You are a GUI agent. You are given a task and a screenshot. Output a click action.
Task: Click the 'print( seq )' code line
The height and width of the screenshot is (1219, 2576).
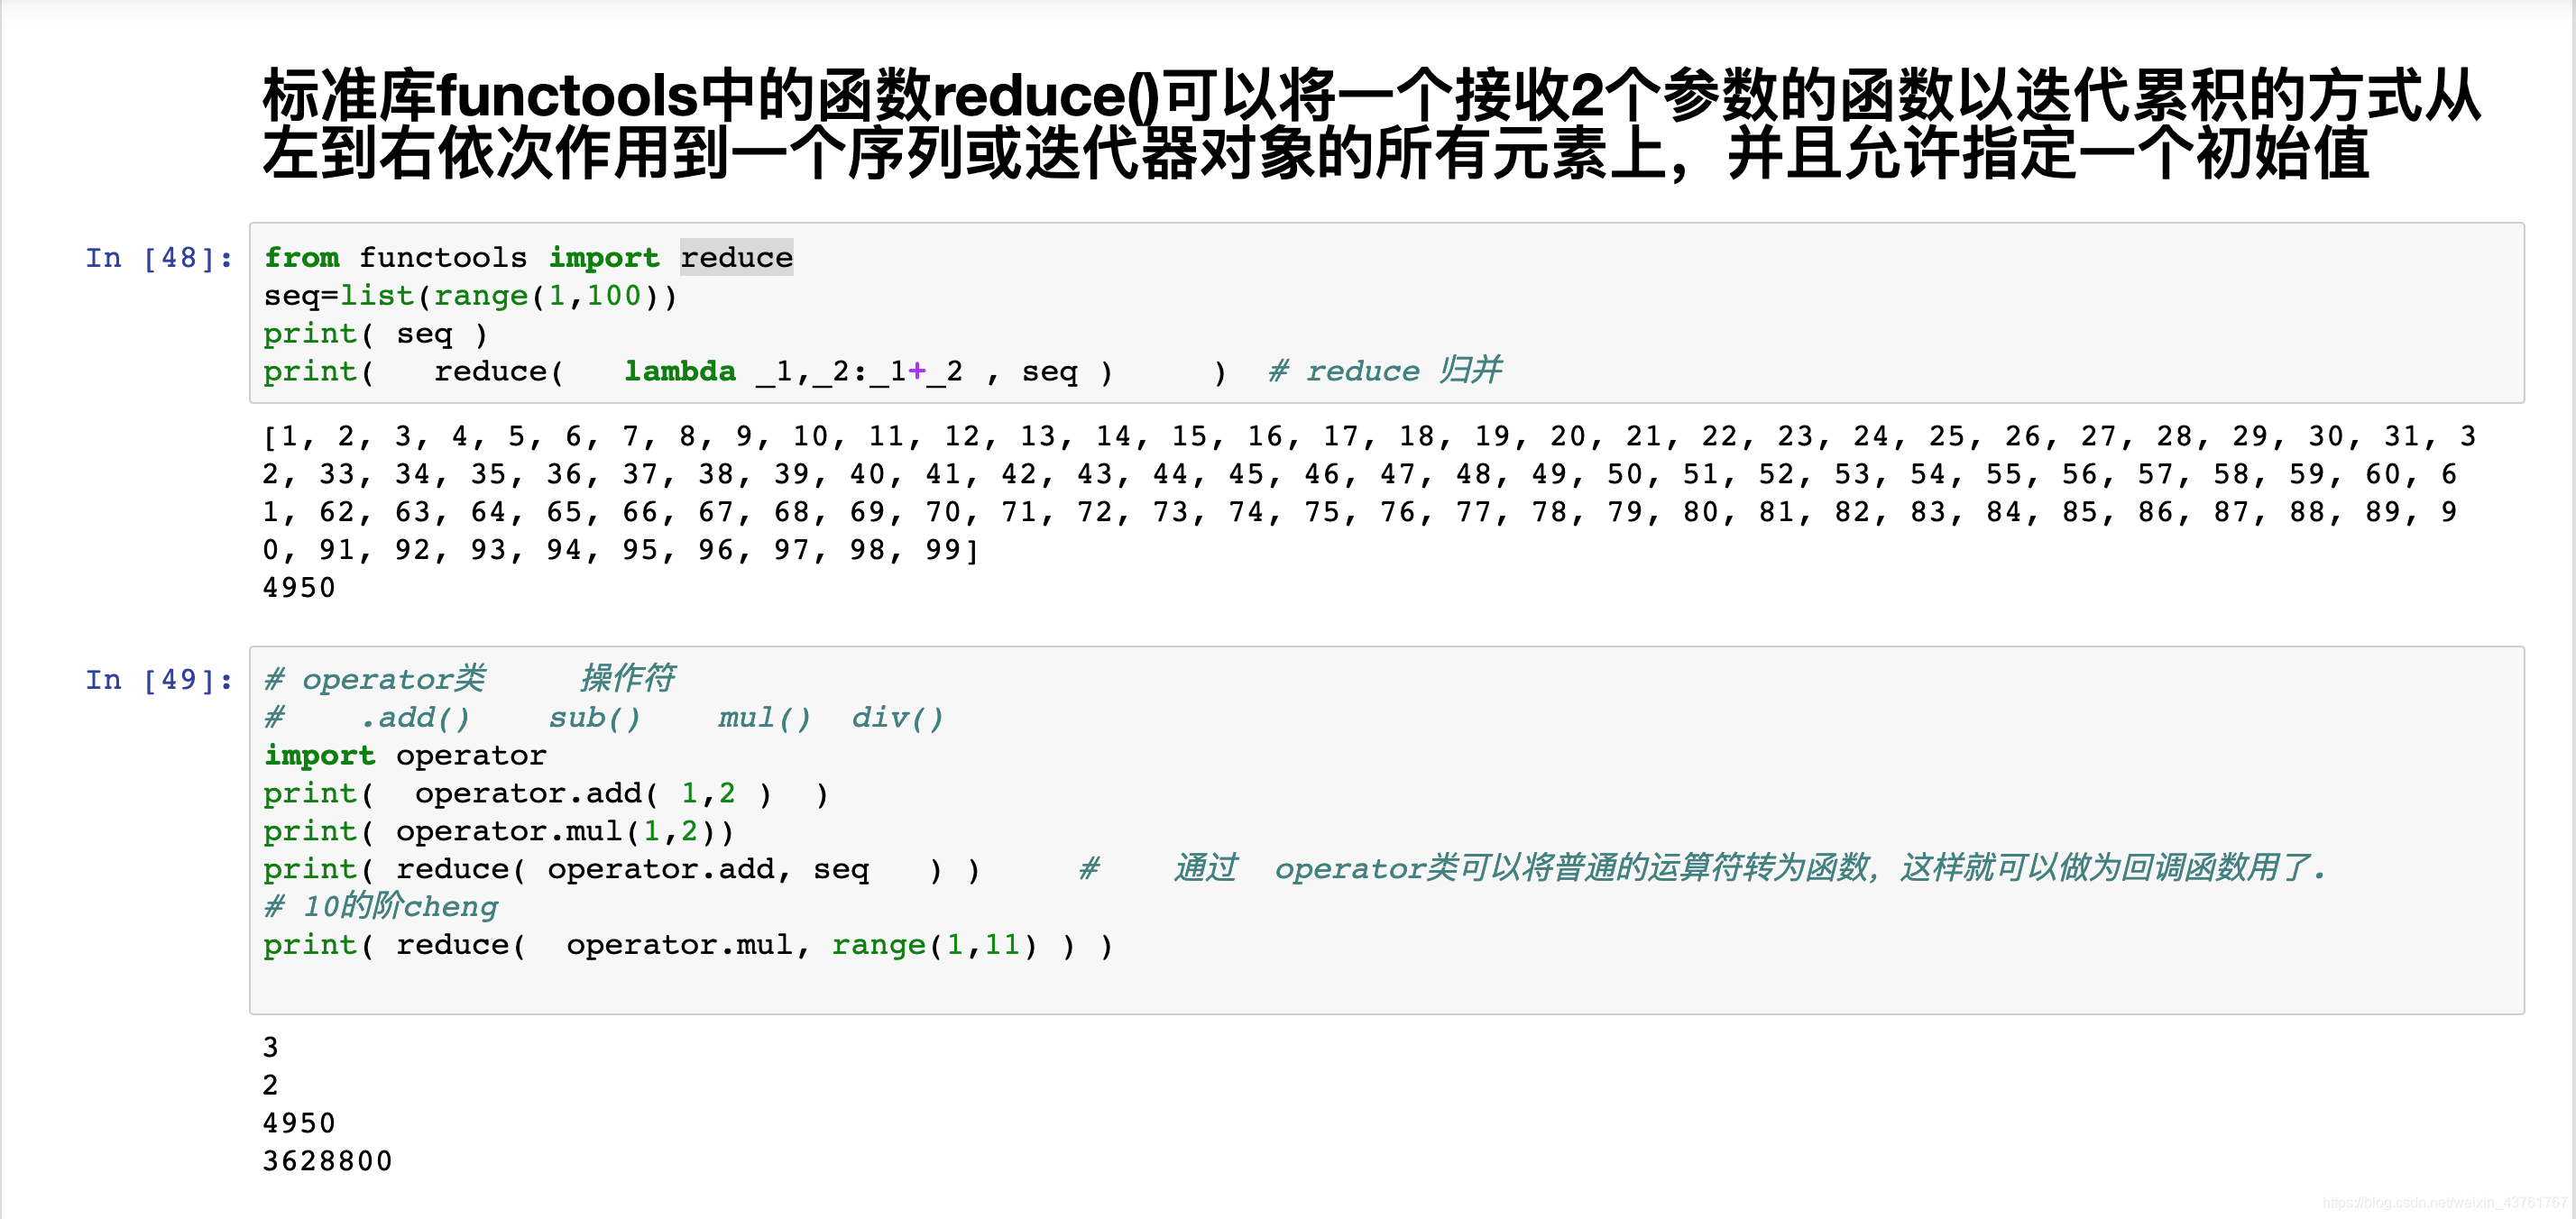[375, 334]
